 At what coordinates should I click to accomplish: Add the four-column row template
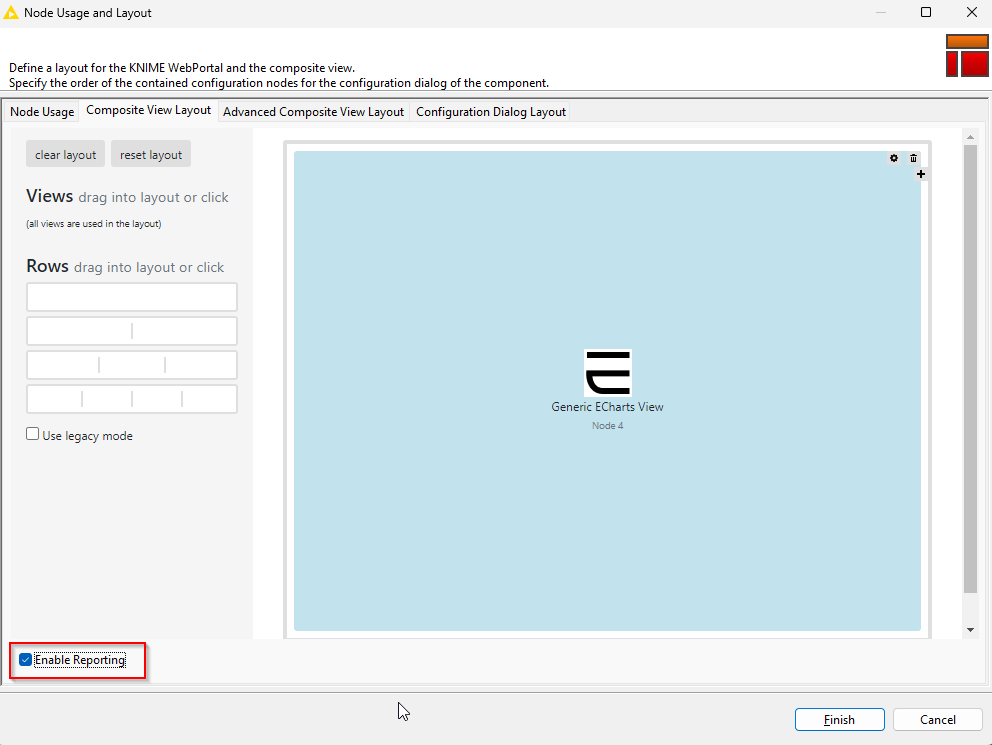click(132, 399)
